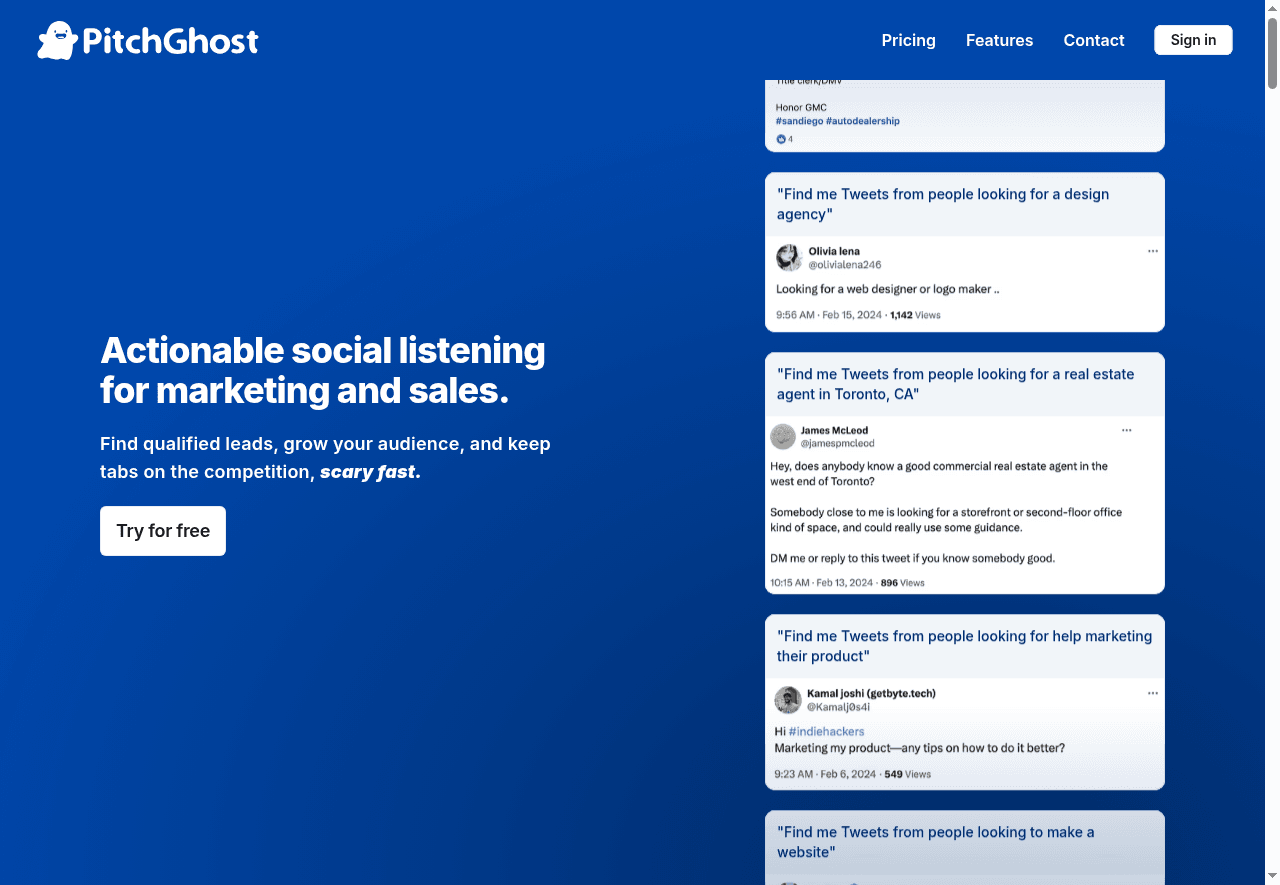Select Contact in the top navigation
This screenshot has height=885, width=1280.
1093,40
